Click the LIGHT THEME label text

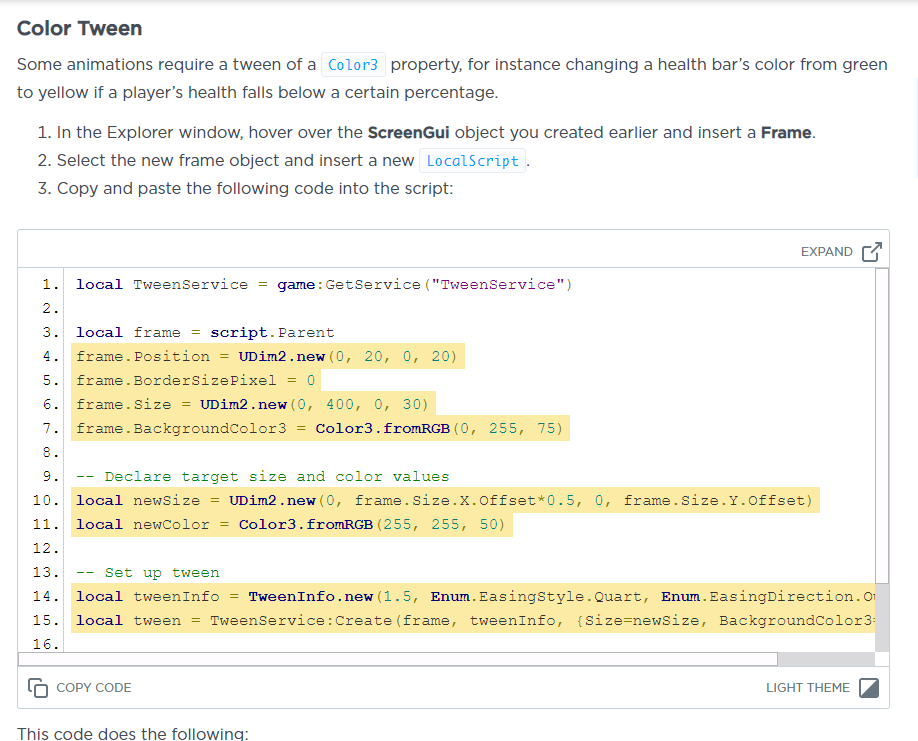[807, 688]
